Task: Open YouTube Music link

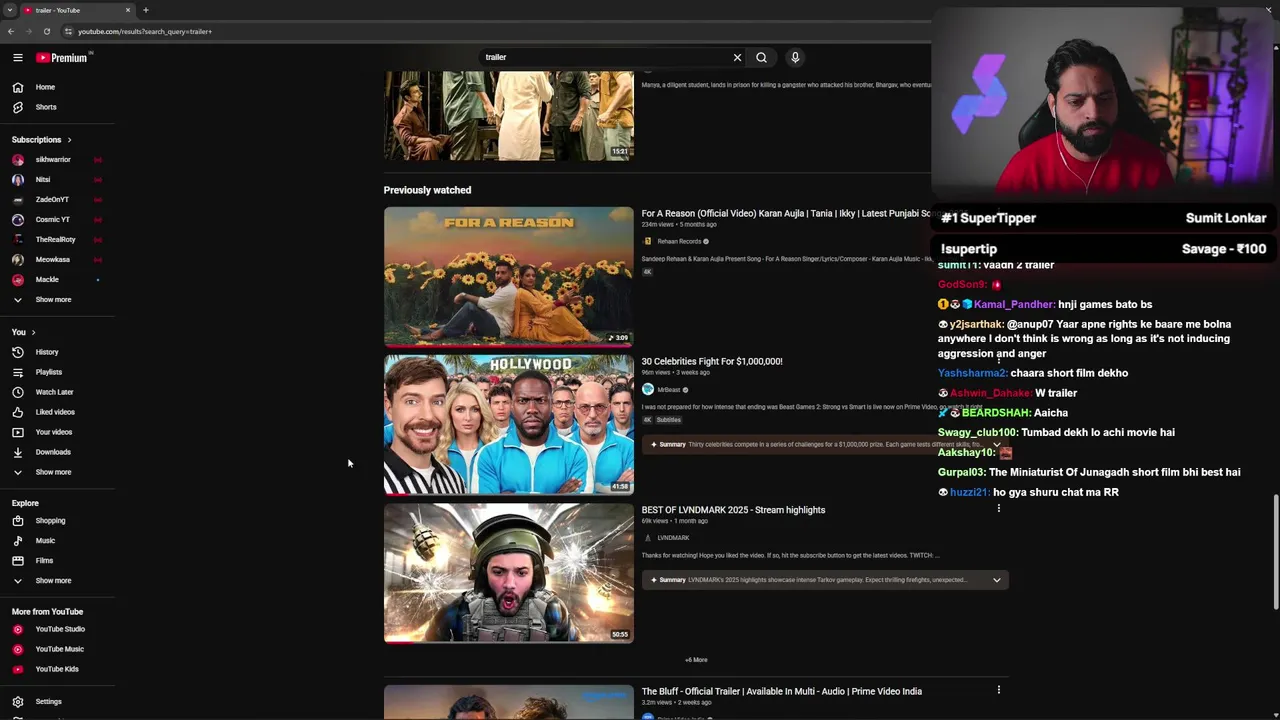Action: [x=58, y=649]
